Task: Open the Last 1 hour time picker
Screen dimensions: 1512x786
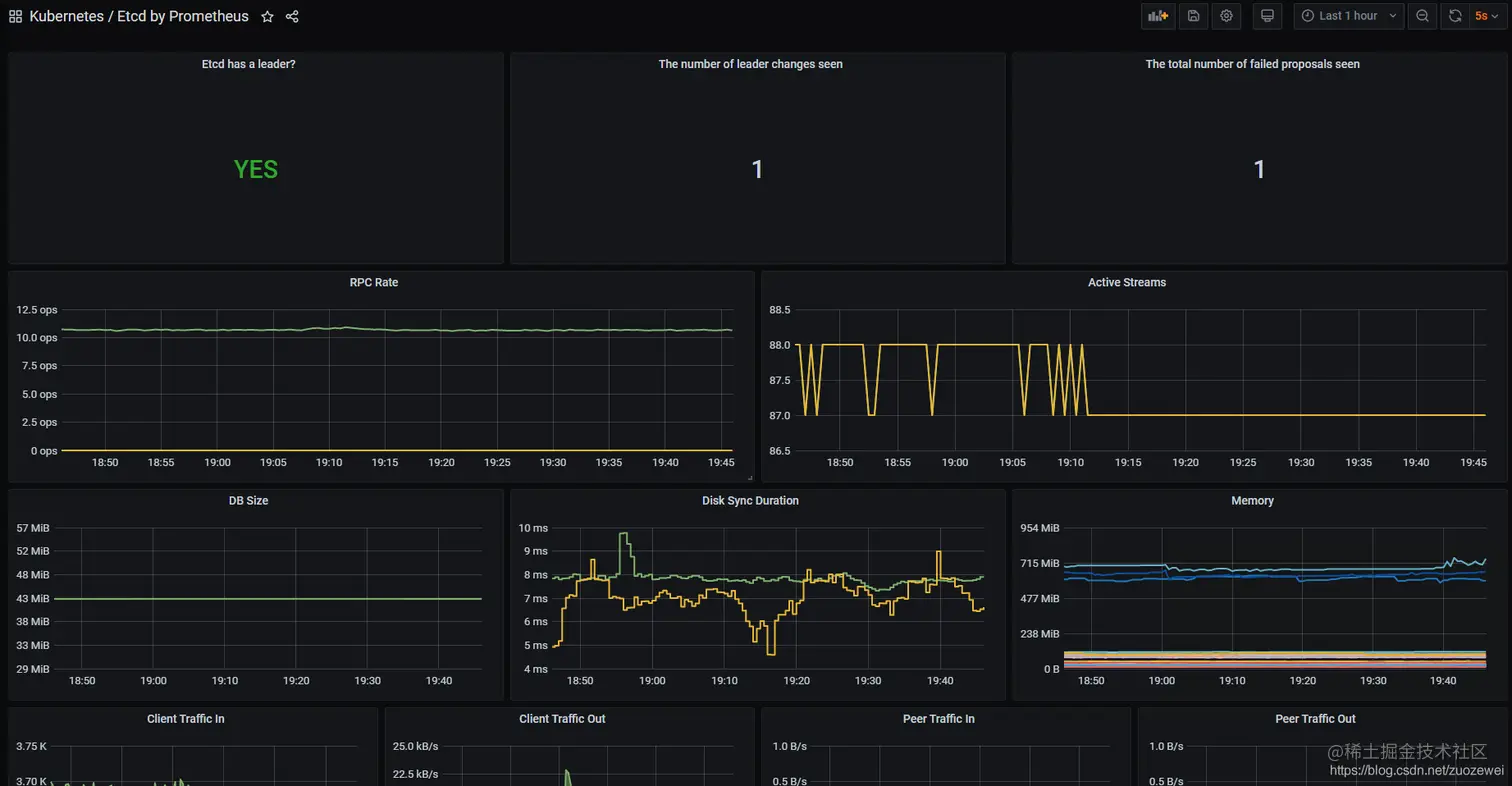Action: coord(1349,16)
